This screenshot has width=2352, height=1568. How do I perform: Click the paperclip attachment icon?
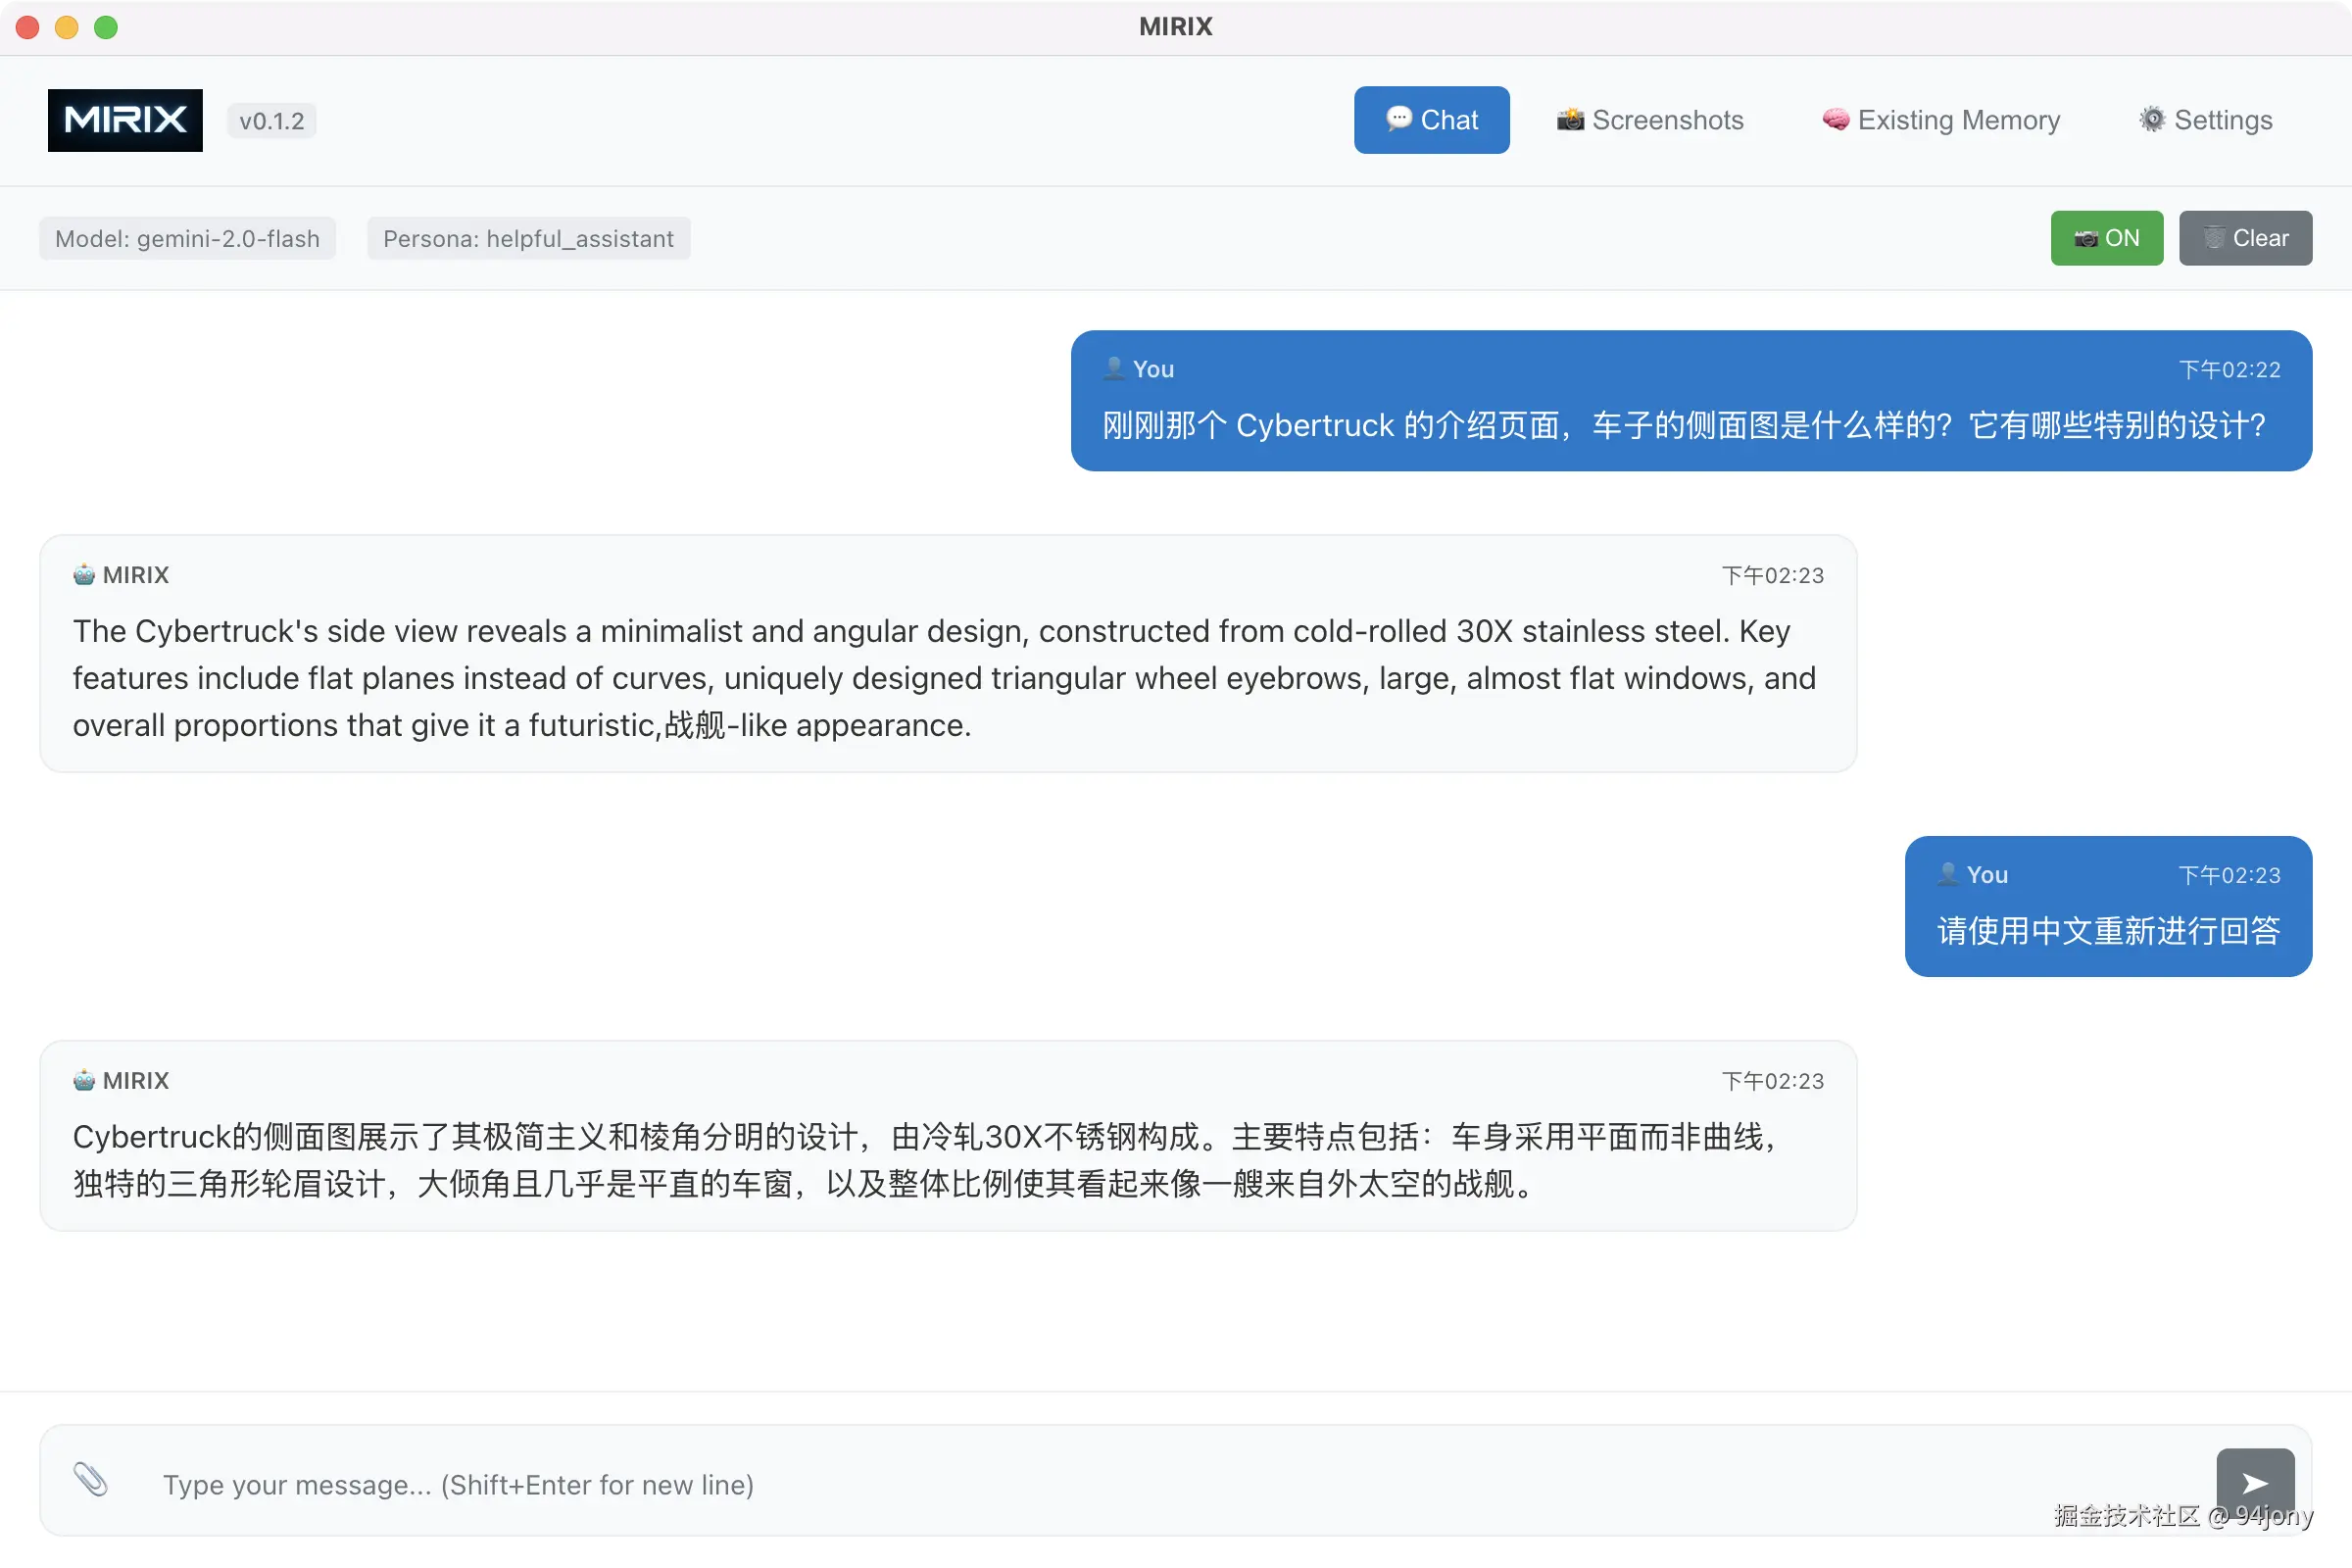[x=90, y=1479]
